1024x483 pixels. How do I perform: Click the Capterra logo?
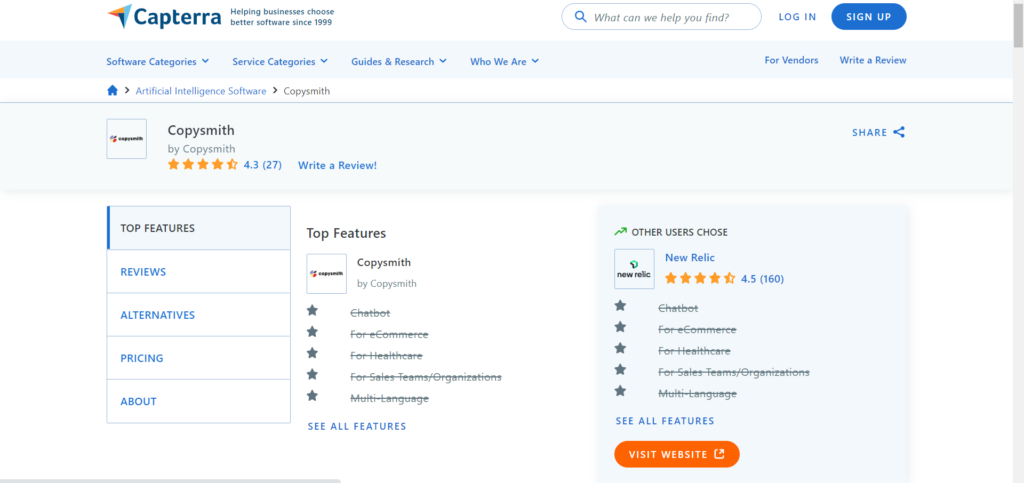(165, 16)
